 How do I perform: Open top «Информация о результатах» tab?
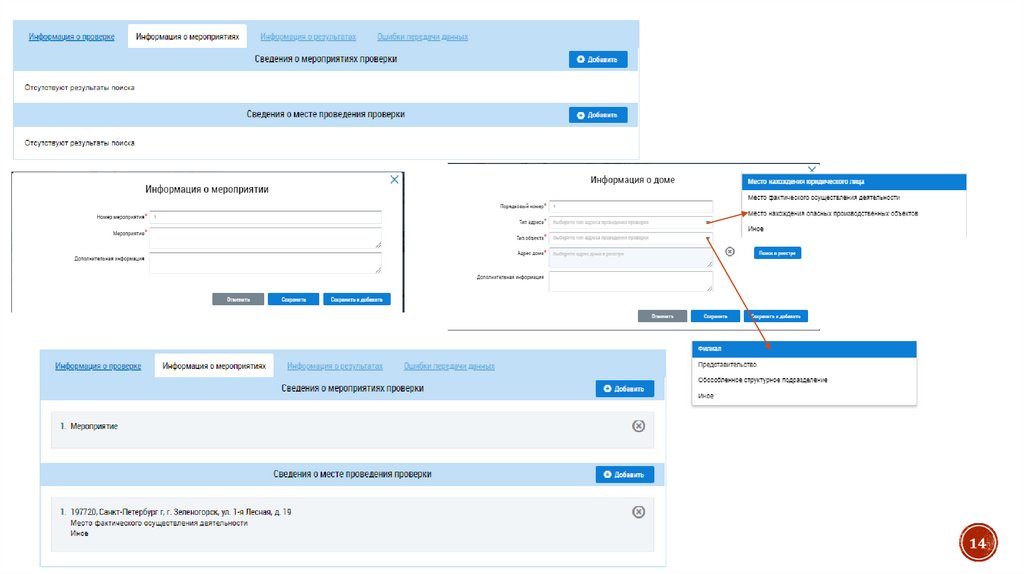point(308,37)
